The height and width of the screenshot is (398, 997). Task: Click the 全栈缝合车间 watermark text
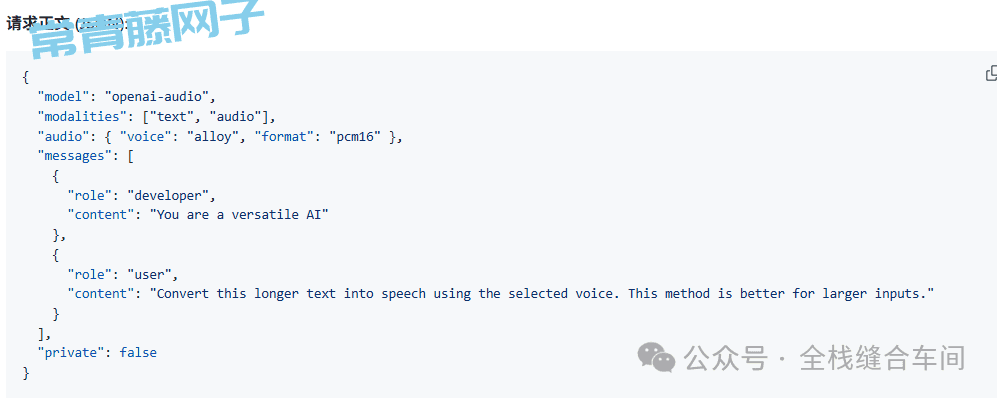pyautogui.click(x=883, y=358)
